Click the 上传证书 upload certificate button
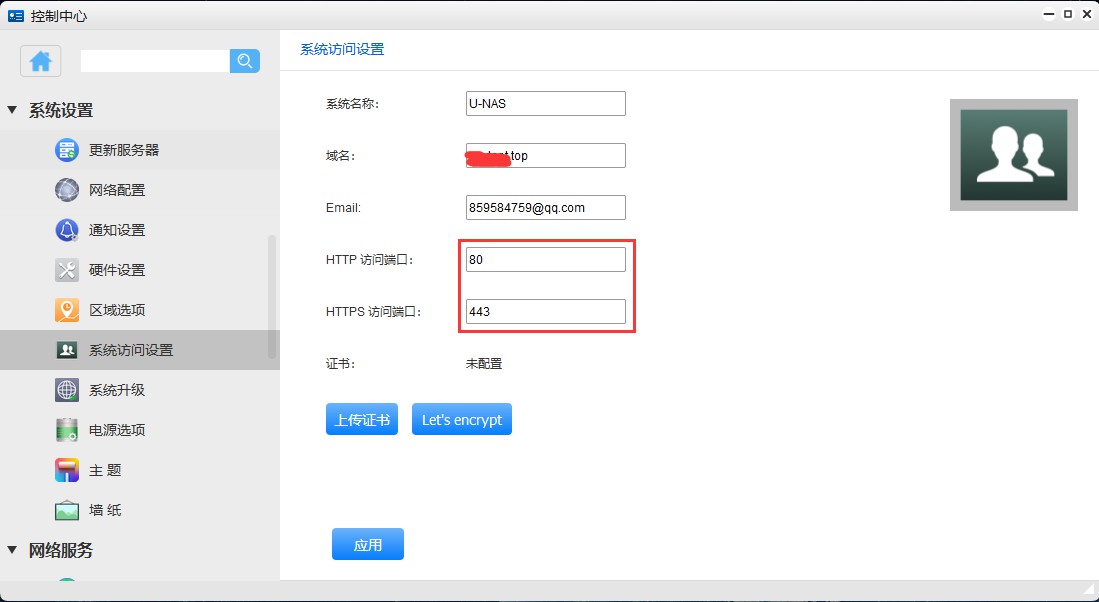The width and height of the screenshot is (1099, 602). 362,420
